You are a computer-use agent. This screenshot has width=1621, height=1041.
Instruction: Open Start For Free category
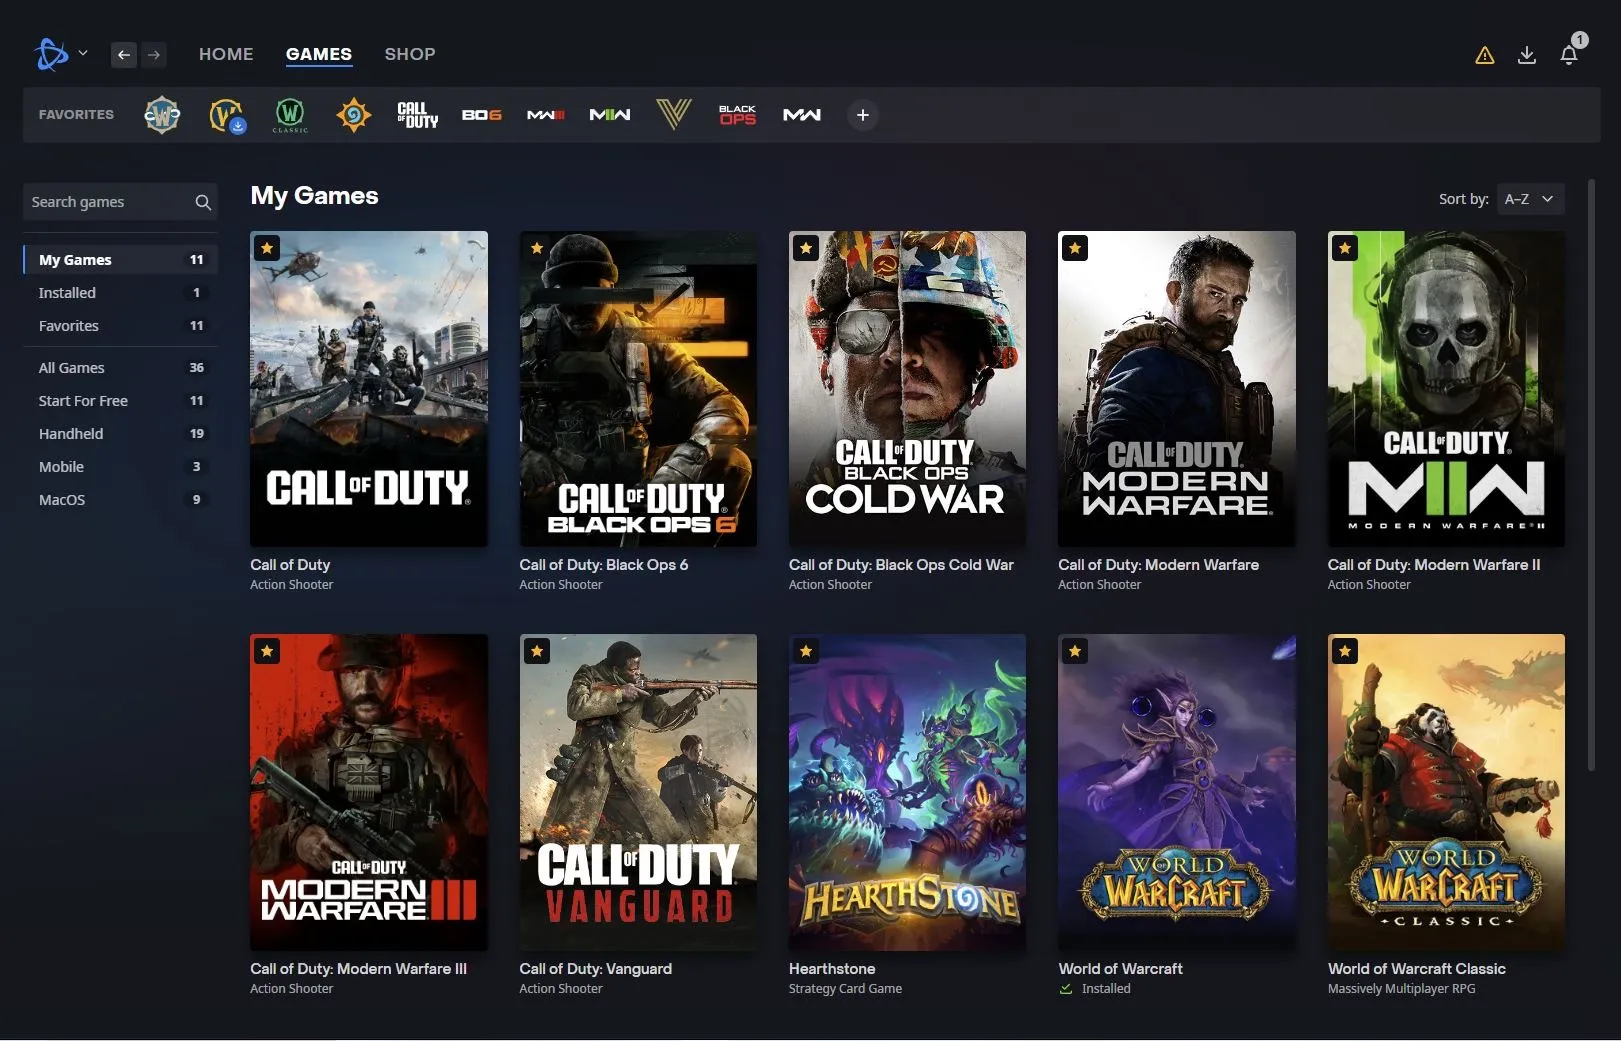[120, 401]
